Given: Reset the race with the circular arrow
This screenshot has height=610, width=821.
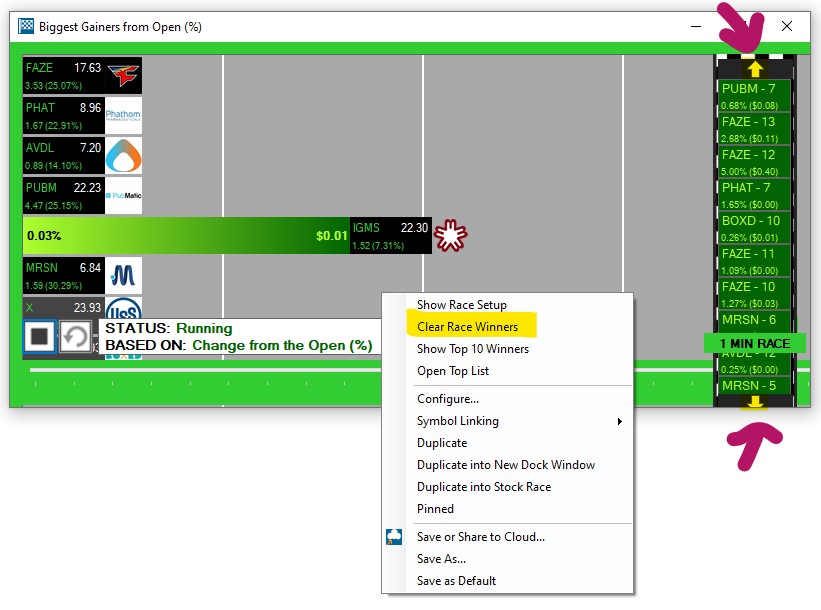Looking at the screenshot, I should click(x=76, y=337).
